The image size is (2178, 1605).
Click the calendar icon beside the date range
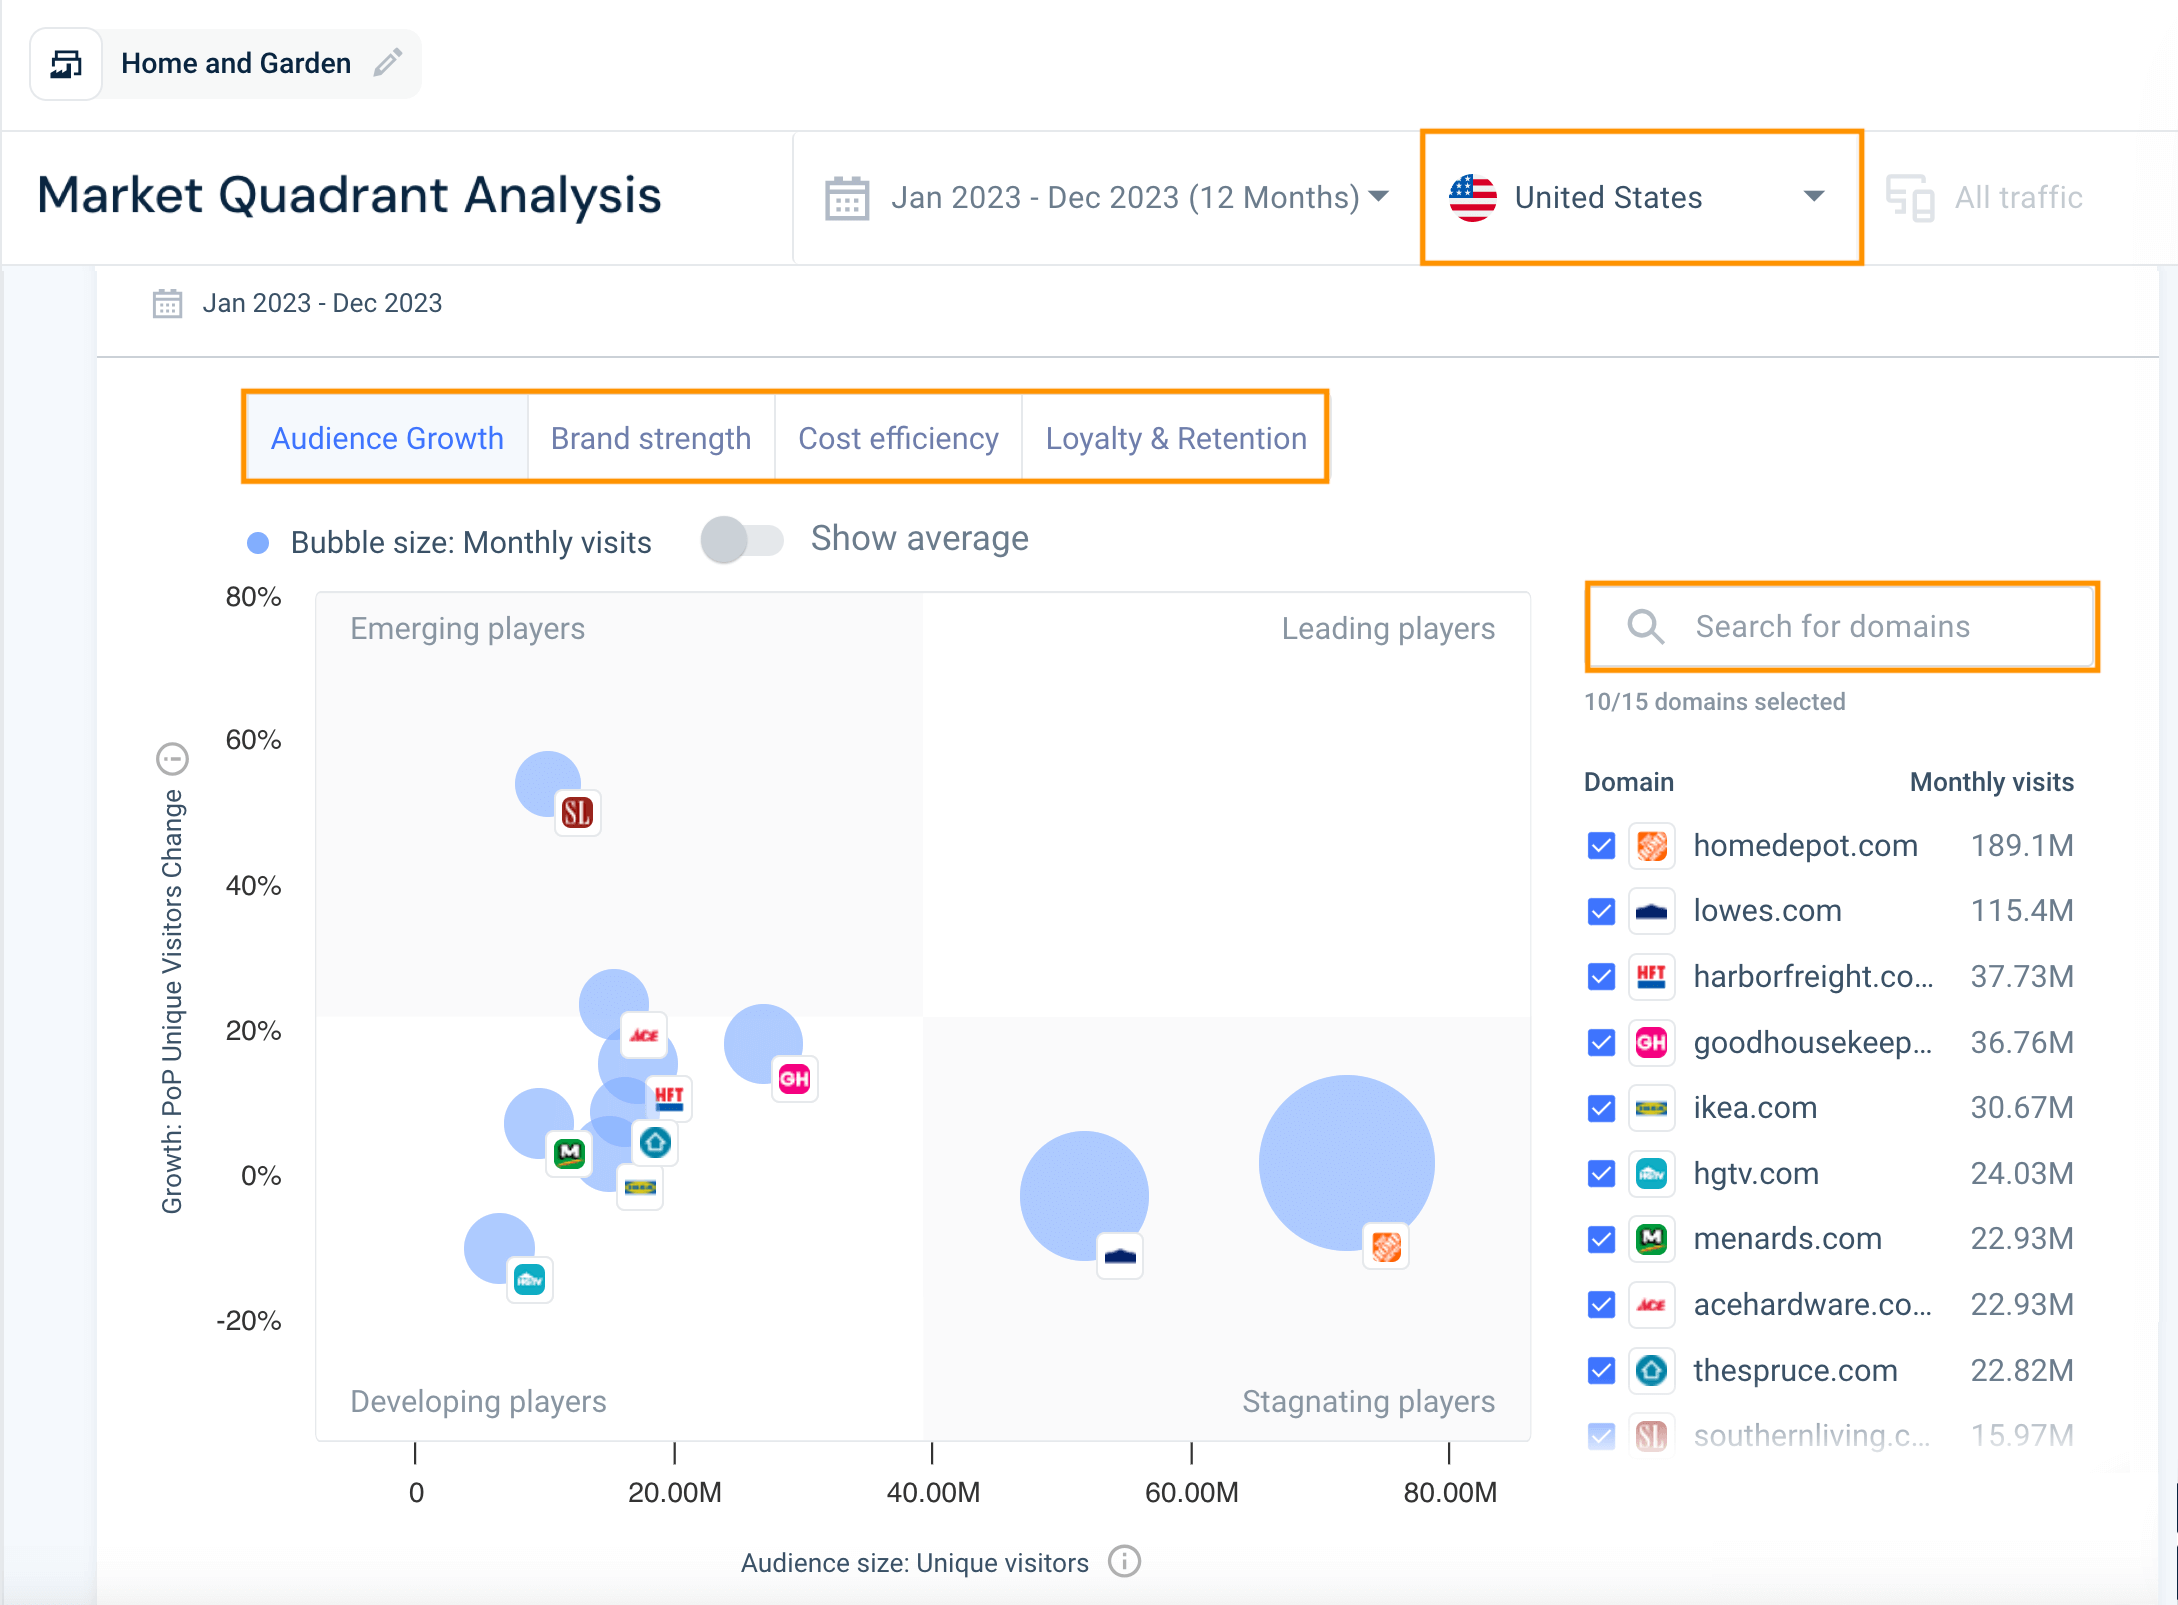845,197
